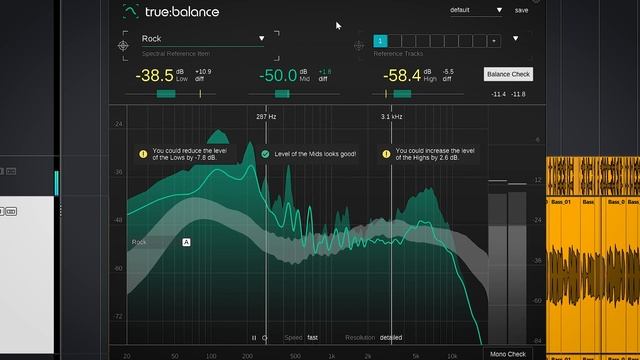
Task: Click the High band level slider
Action: coord(417,94)
